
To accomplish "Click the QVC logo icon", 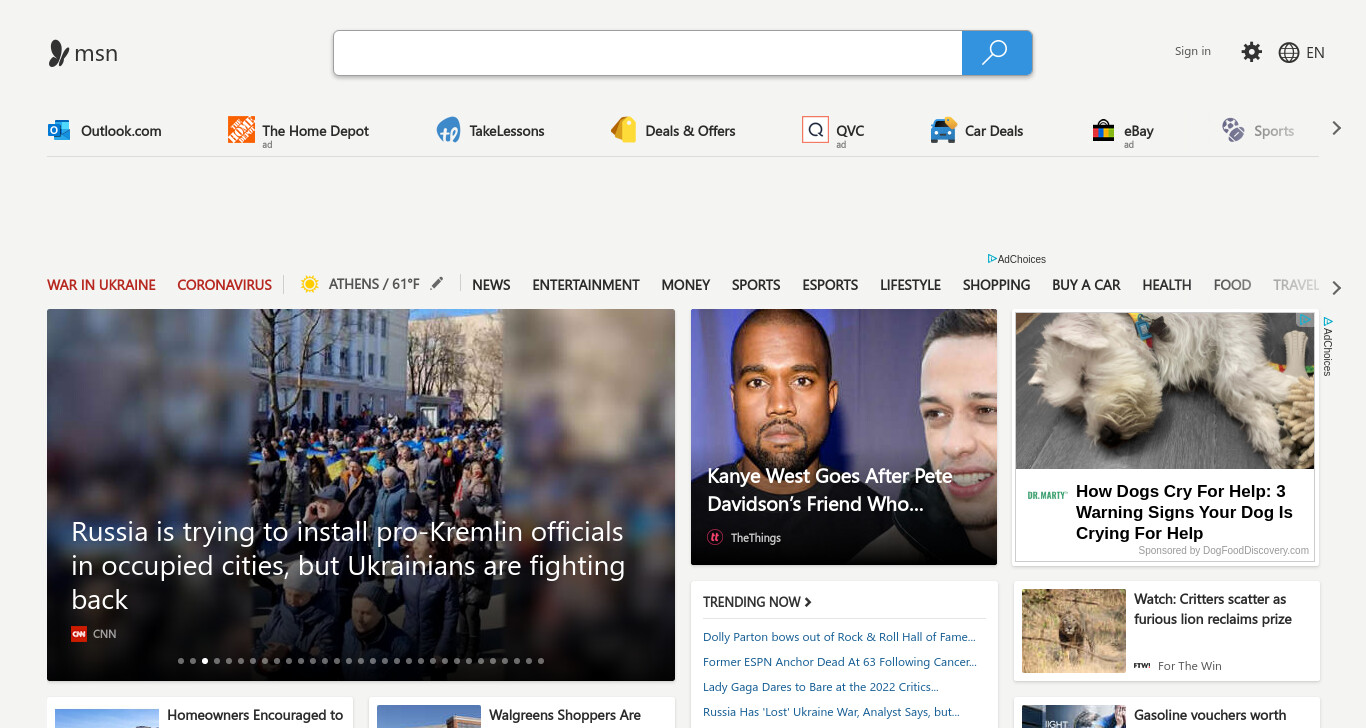I will click(815, 130).
